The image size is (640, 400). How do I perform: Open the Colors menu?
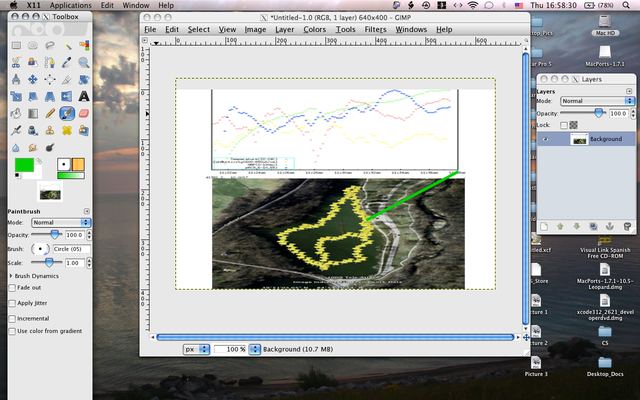pyautogui.click(x=315, y=29)
